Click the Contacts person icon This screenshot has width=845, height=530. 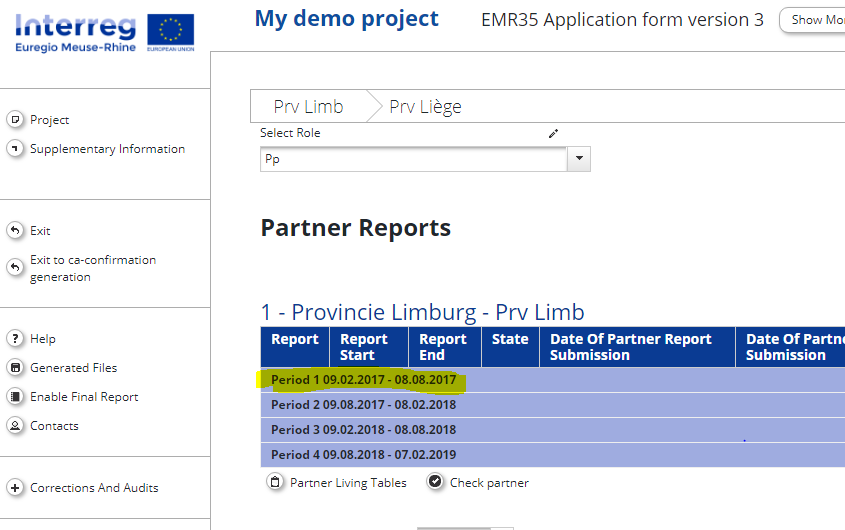(x=15, y=426)
